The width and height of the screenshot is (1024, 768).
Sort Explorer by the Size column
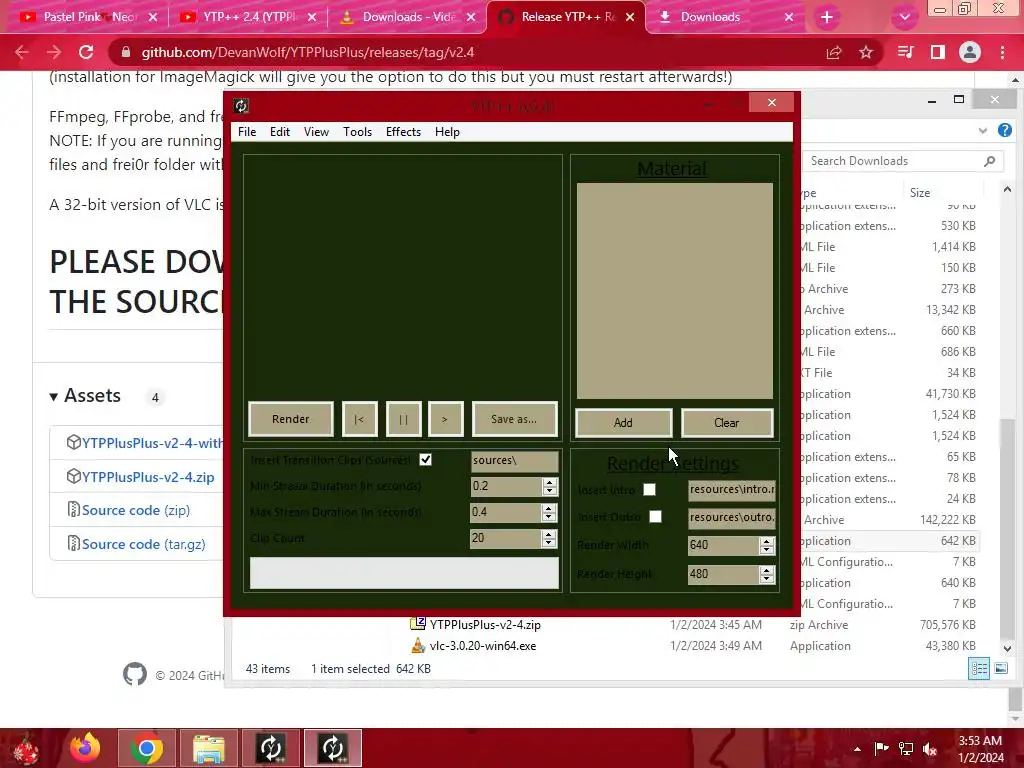tap(920, 193)
